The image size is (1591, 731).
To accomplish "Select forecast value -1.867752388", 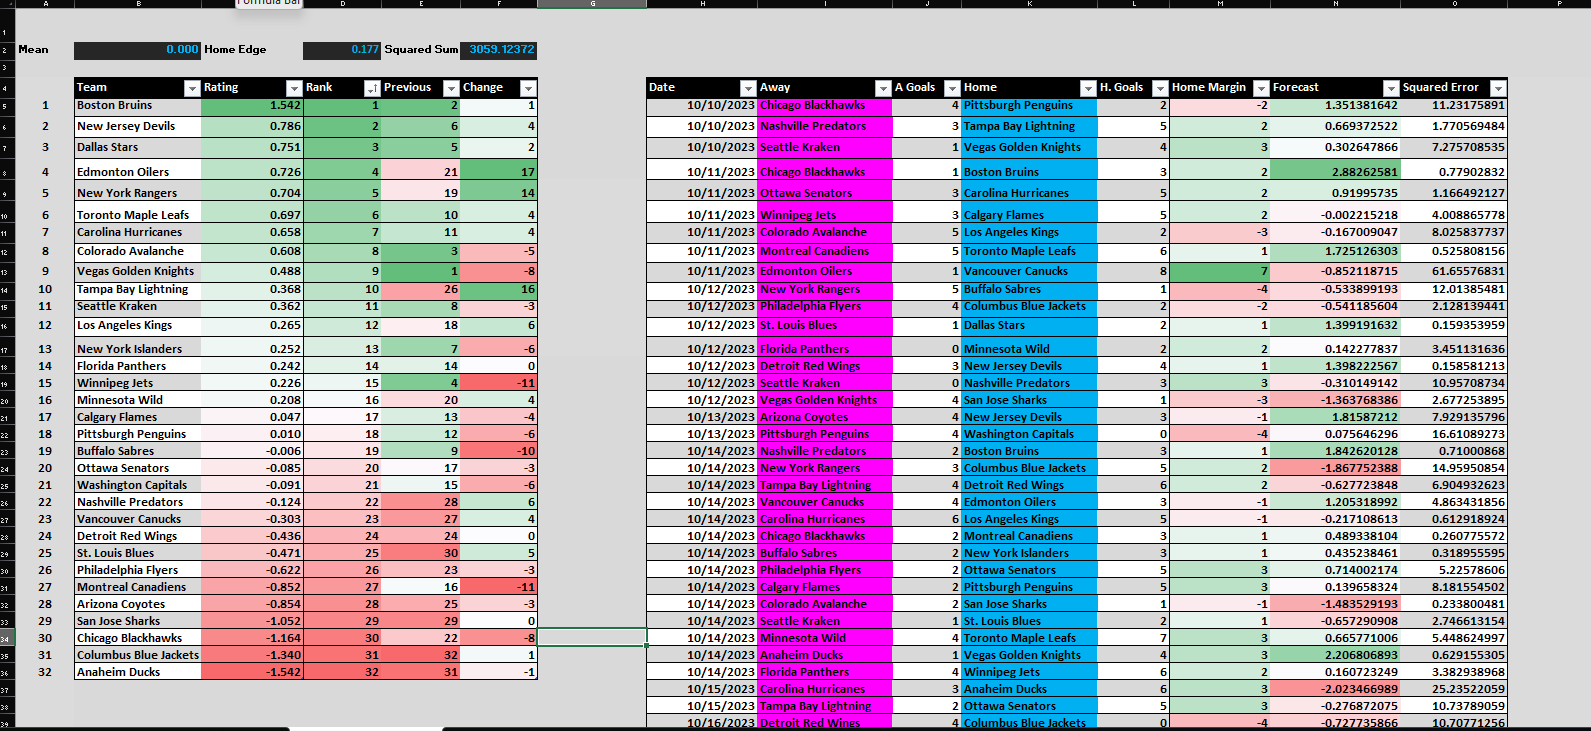I will coord(1335,468).
